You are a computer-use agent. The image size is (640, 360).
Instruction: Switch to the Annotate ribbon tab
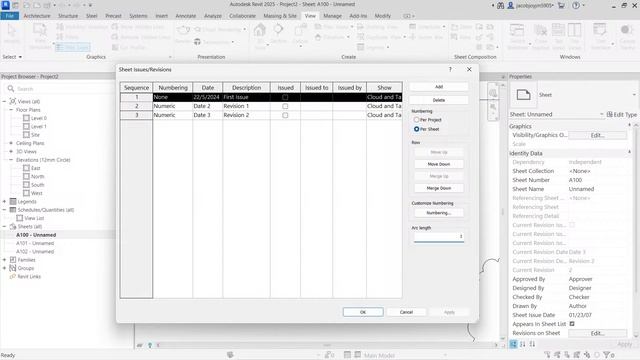point(186,16)
